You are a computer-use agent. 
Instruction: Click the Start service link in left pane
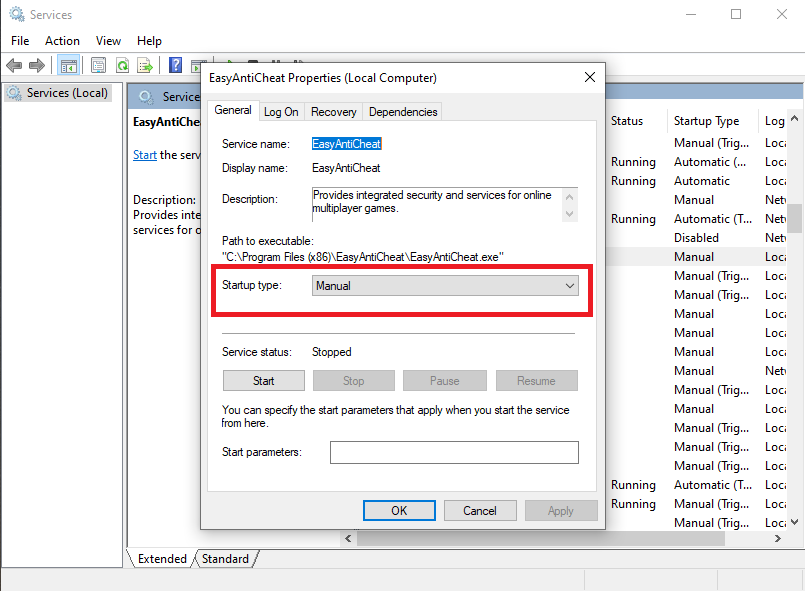pyautogui.click(x=145, y=155)
